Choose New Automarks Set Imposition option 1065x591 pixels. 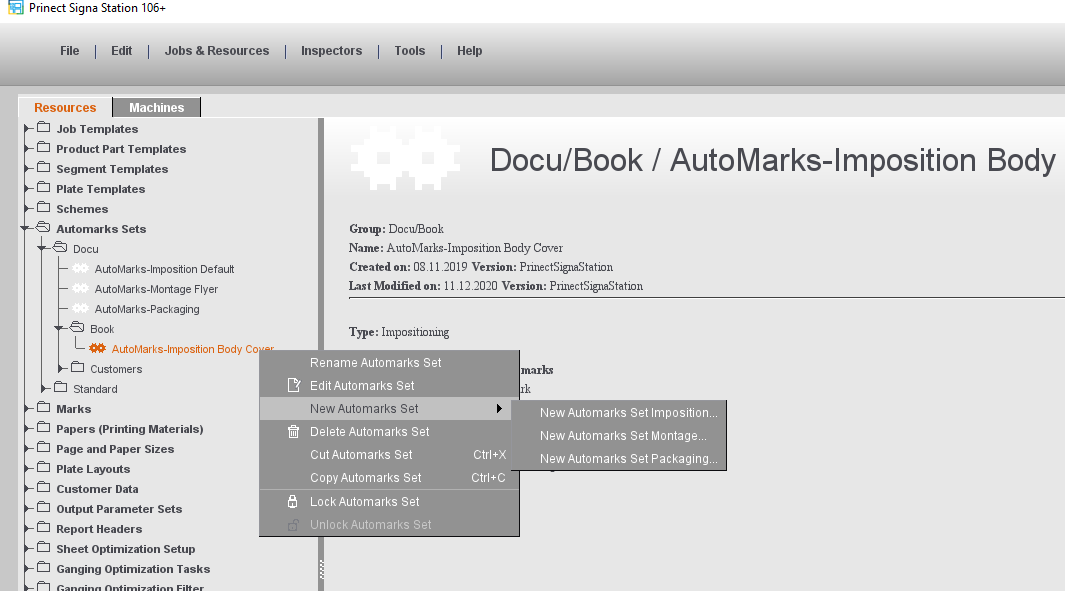pos(628,413)
